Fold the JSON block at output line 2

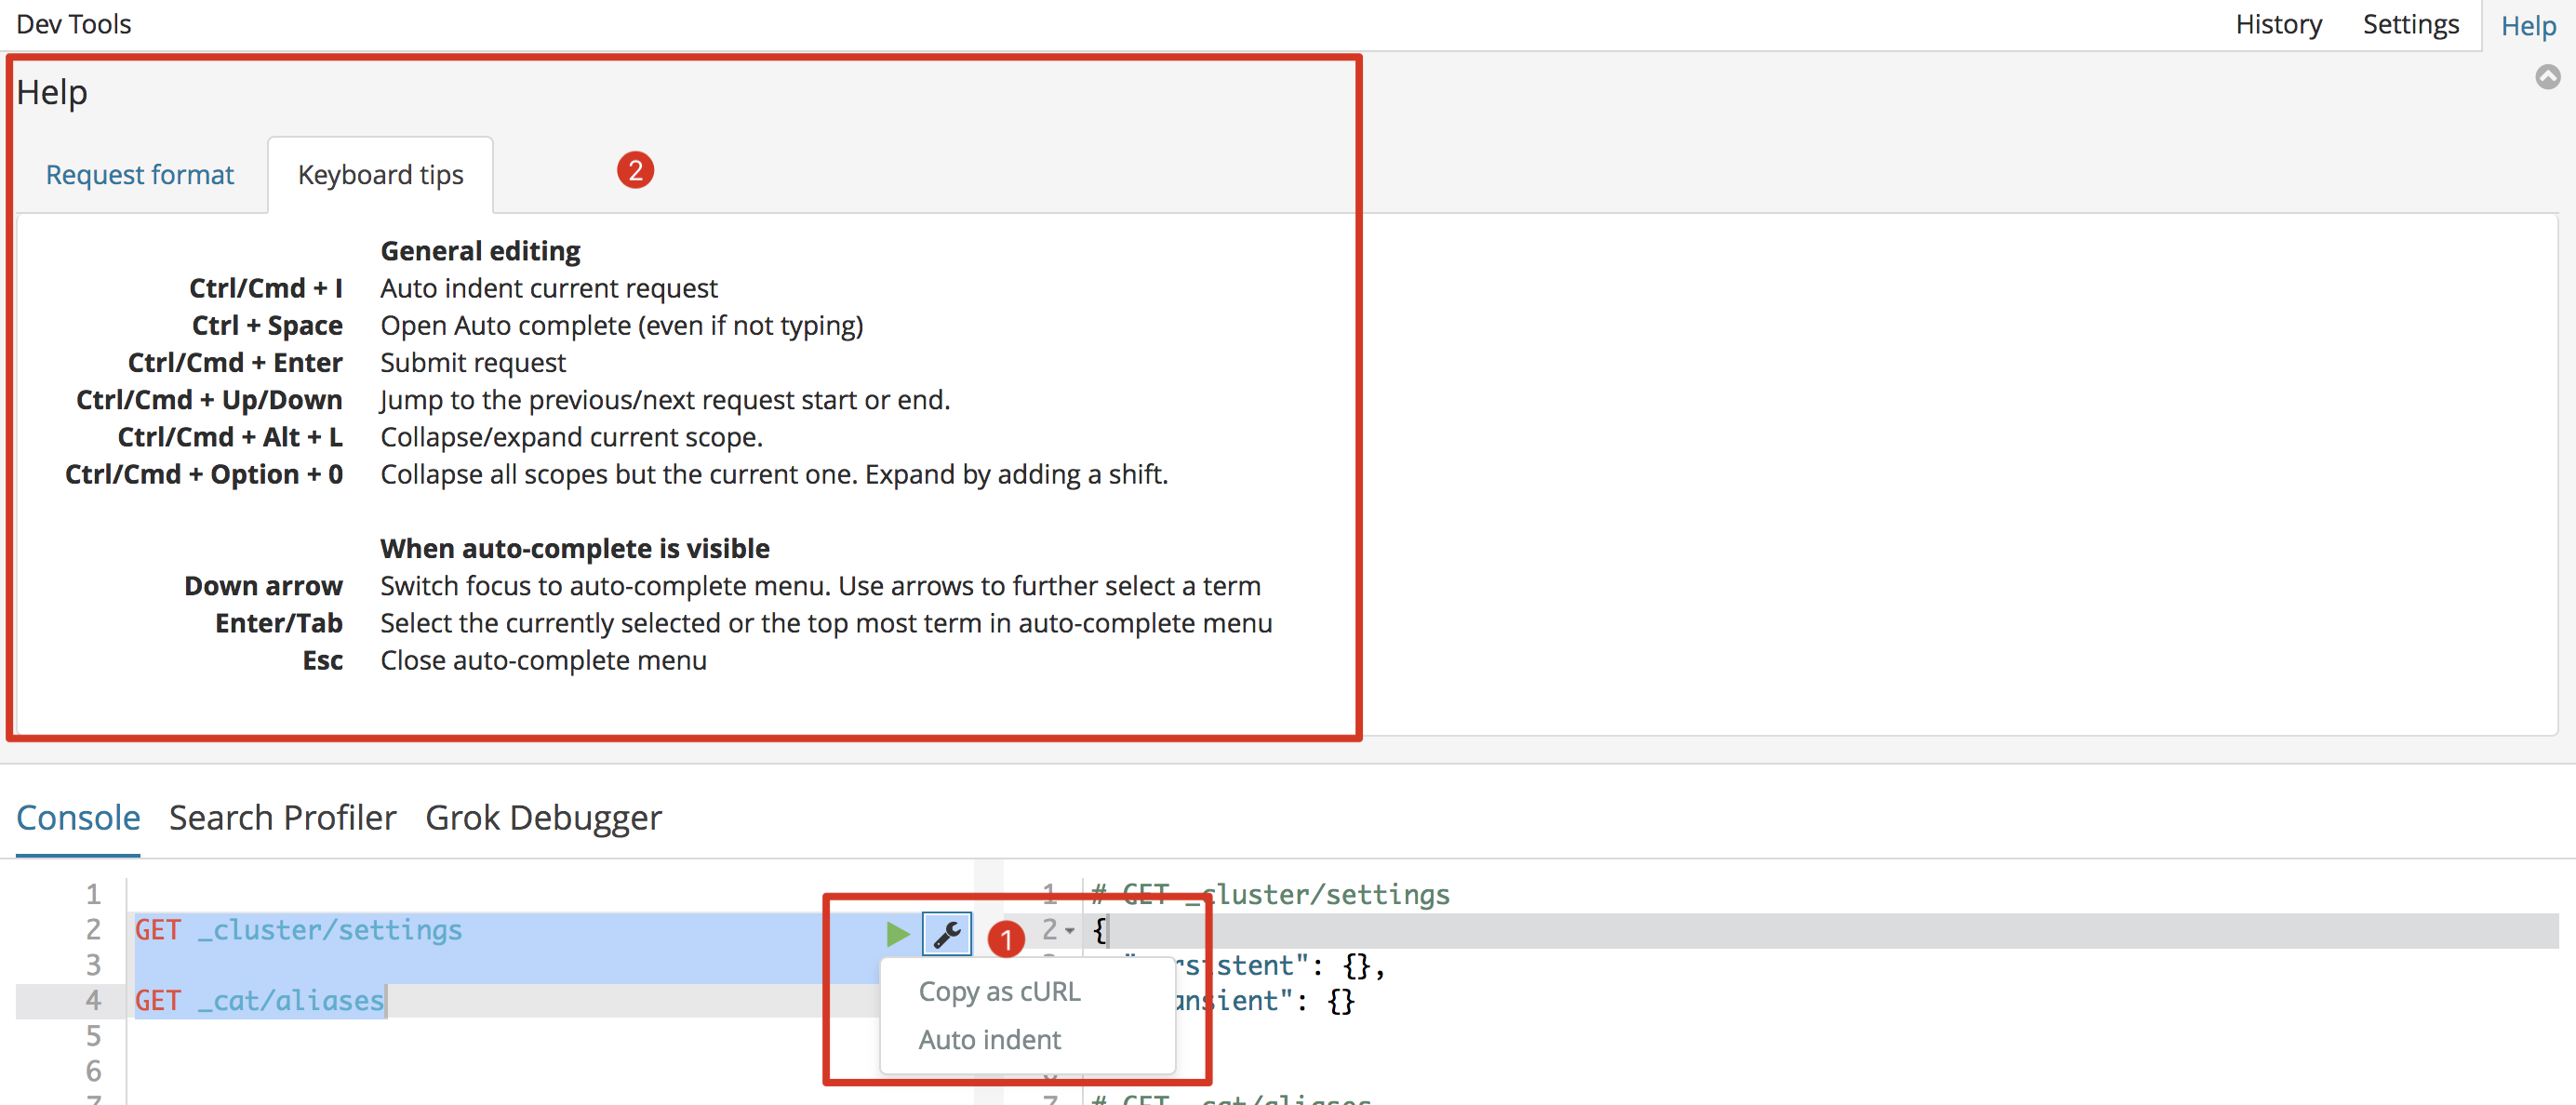click(x=1070, y=931)
